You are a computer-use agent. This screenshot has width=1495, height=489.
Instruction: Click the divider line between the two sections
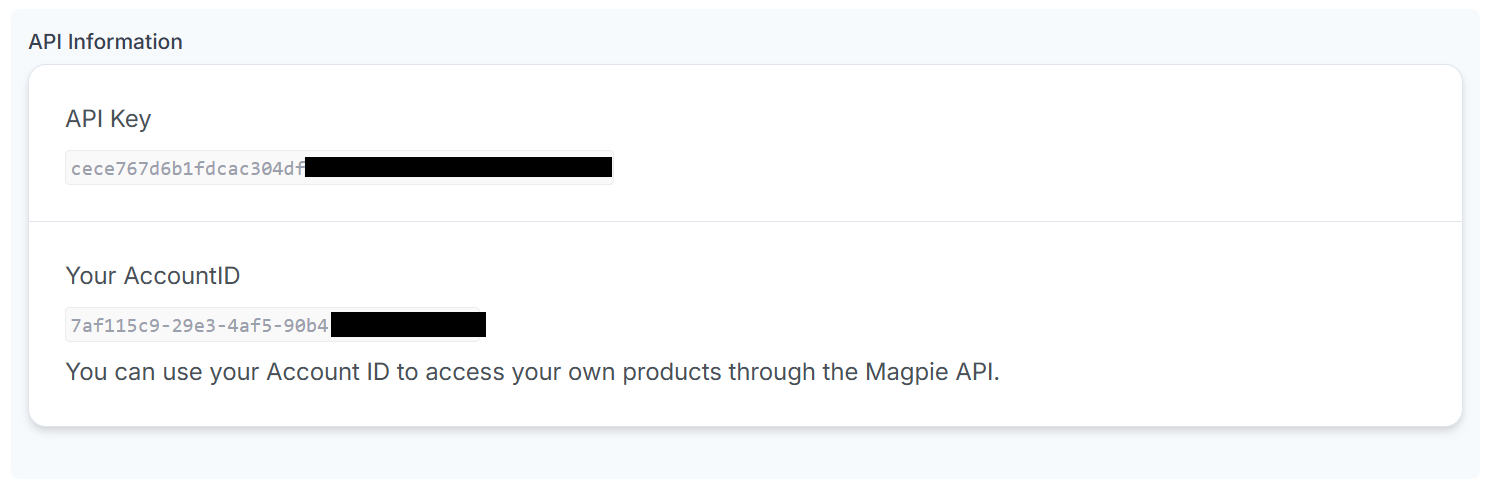(x=745, y=221)
